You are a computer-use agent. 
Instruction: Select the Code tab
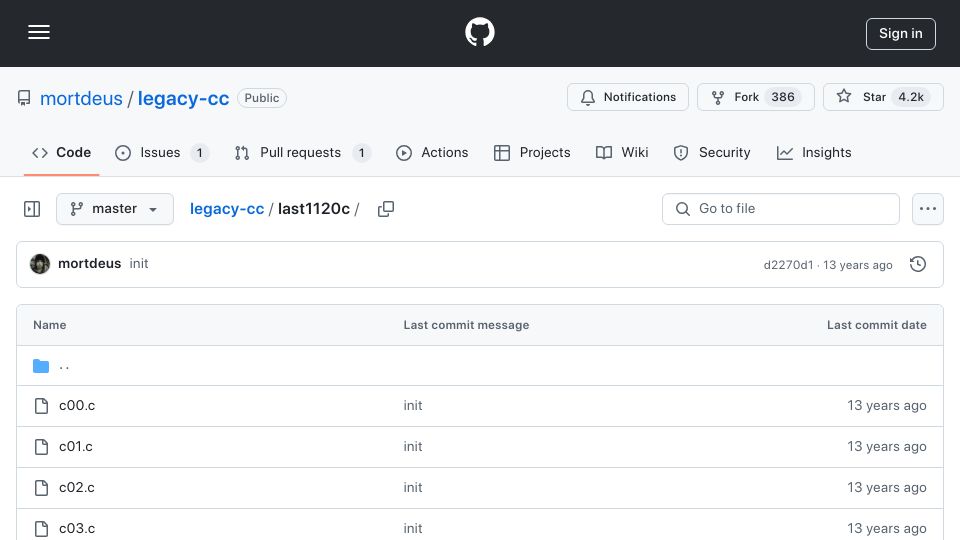pos(61,152)
